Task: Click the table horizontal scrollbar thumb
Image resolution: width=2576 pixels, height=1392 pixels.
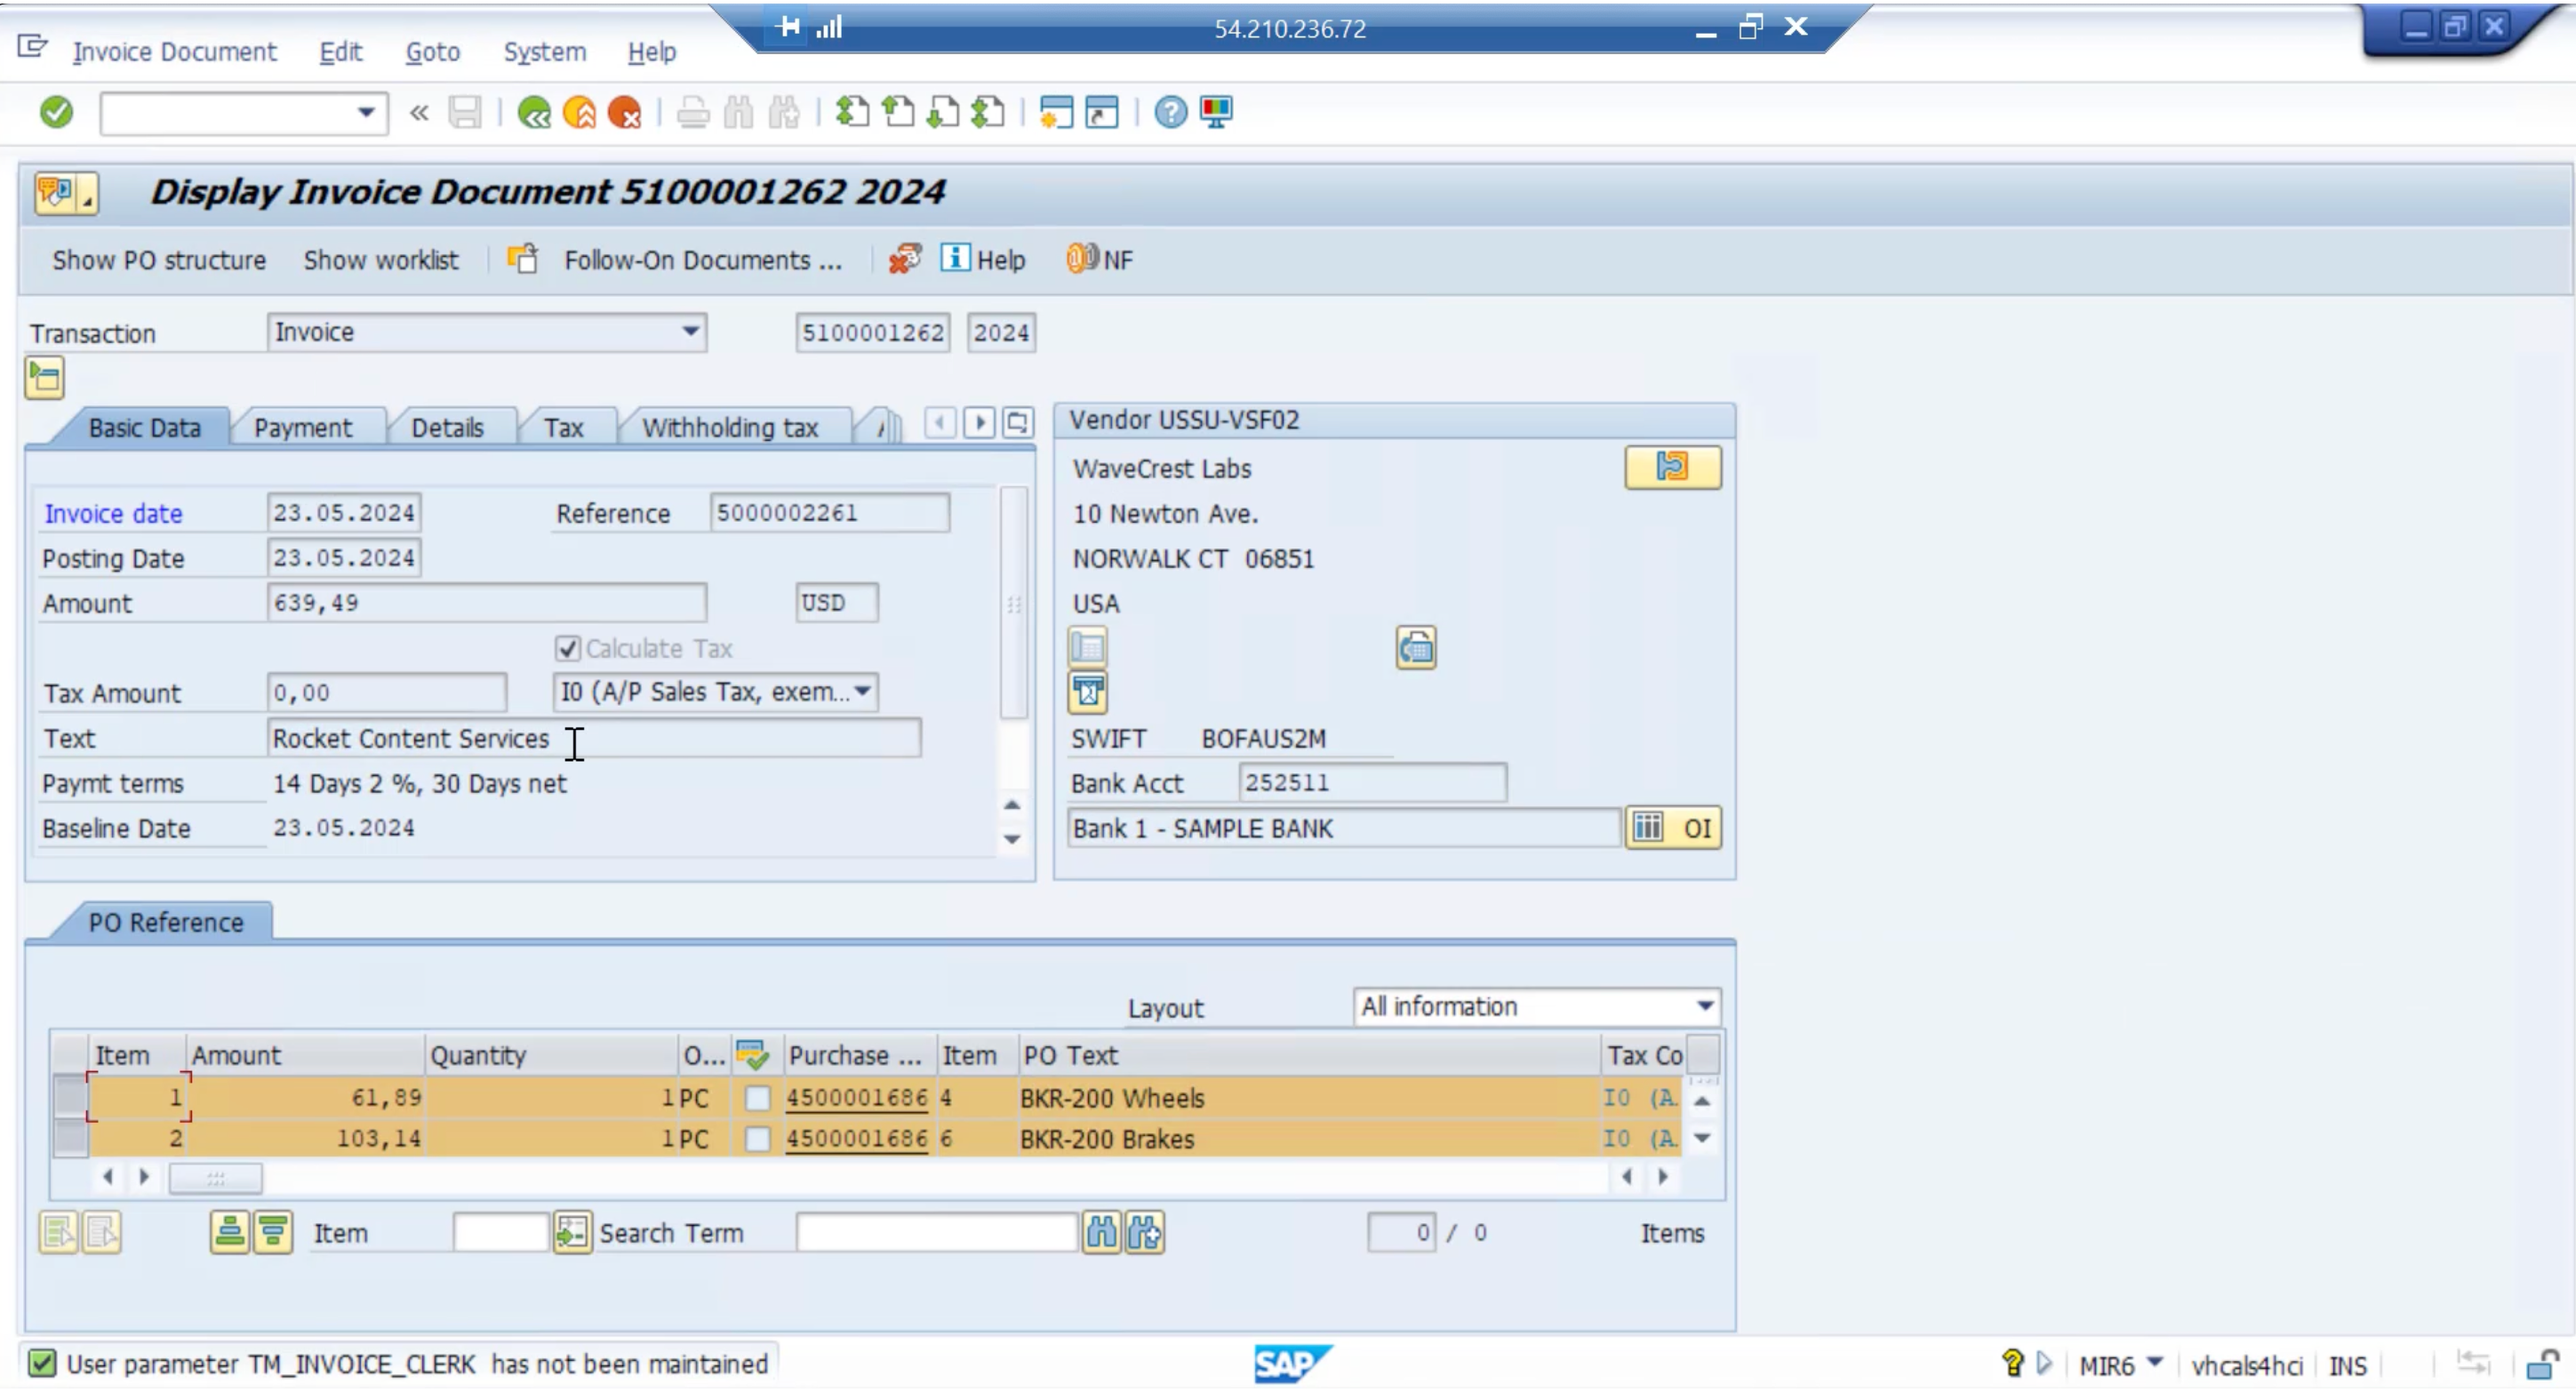Action: pos(215,1177)
